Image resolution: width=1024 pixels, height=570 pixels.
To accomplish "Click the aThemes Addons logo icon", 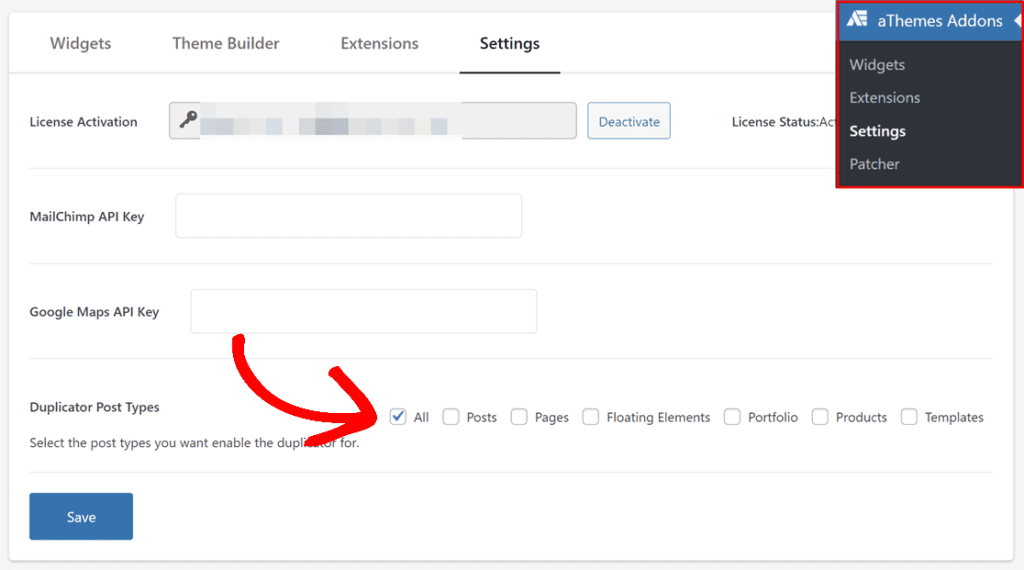I will click(x=856, y=20).
